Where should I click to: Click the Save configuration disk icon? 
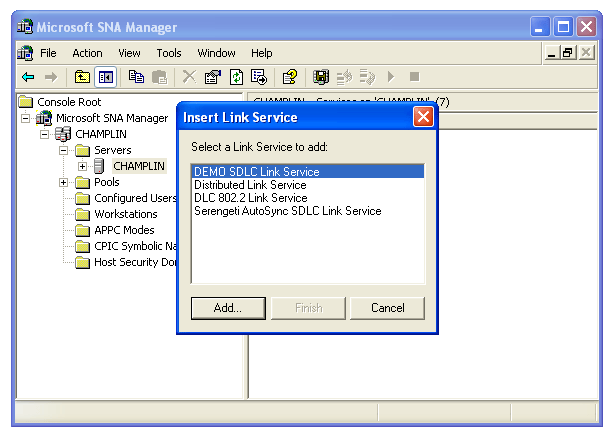tap(321, 77)
